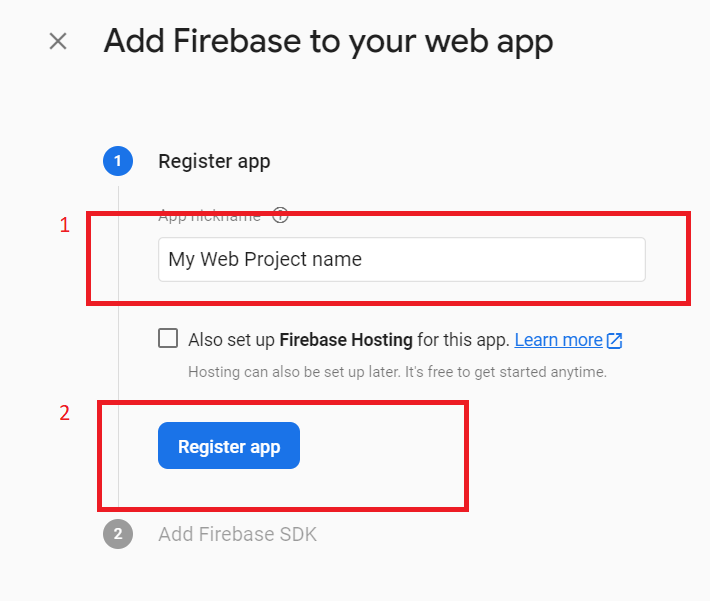Click the App nickname text field
Screen dimensions: 710x601
(401, 259)
